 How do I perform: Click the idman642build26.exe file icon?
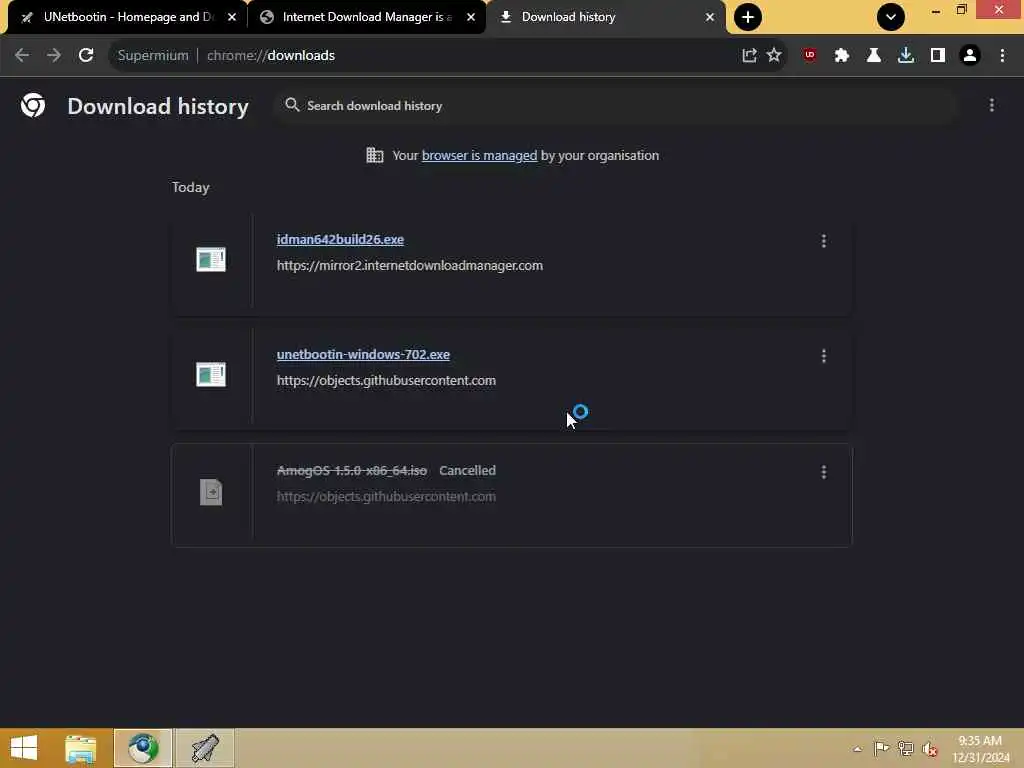click(211, 259)
